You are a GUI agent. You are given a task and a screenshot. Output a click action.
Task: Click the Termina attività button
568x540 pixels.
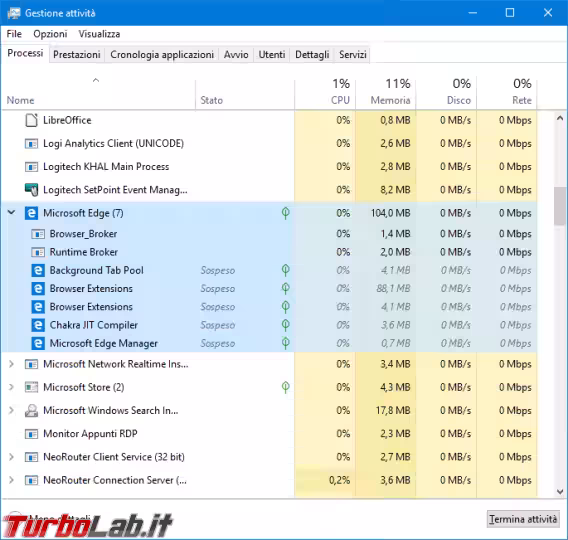(523, 519)
